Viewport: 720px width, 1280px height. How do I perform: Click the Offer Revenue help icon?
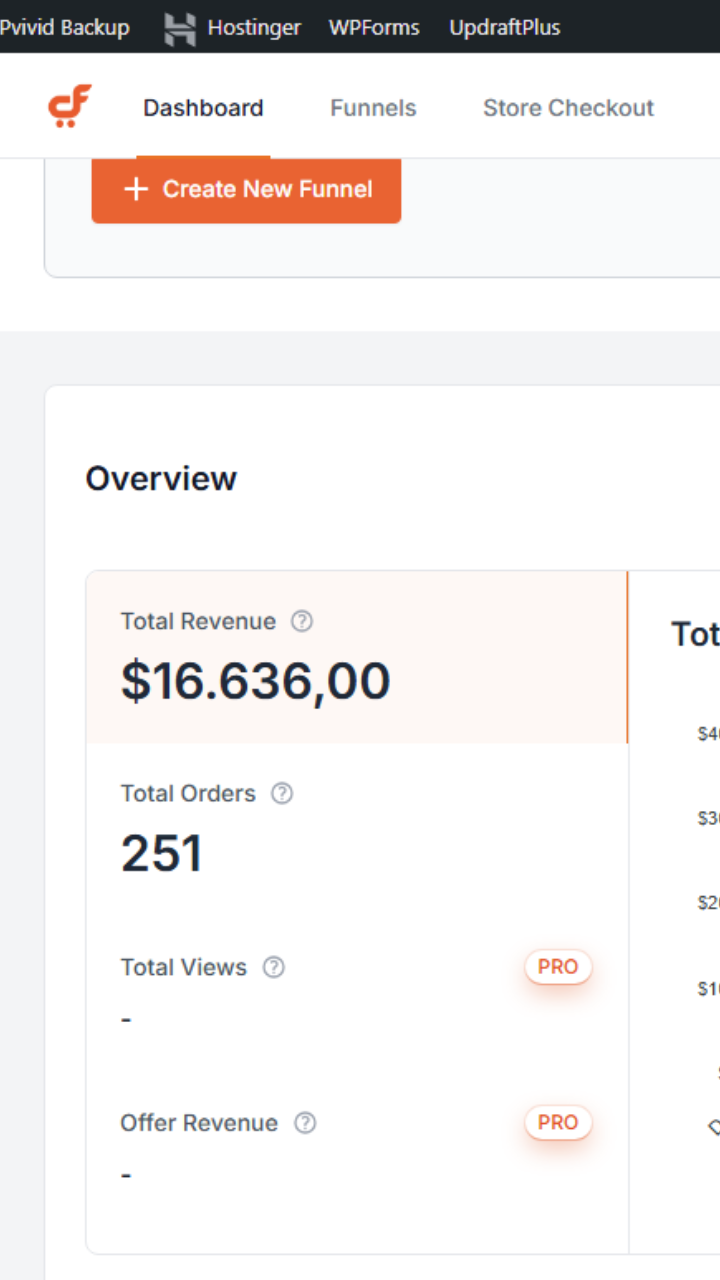point(305,1123)
